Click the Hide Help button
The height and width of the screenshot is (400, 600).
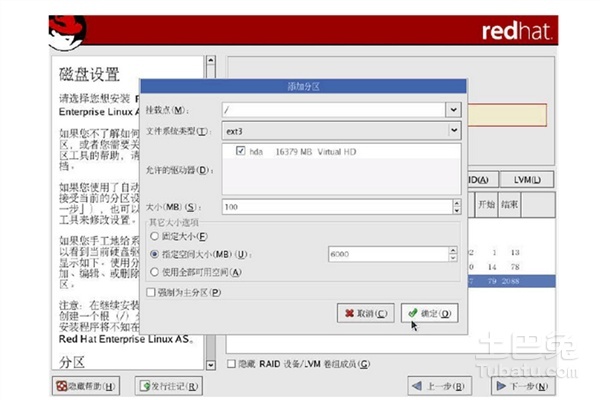[x=85, y=386]
